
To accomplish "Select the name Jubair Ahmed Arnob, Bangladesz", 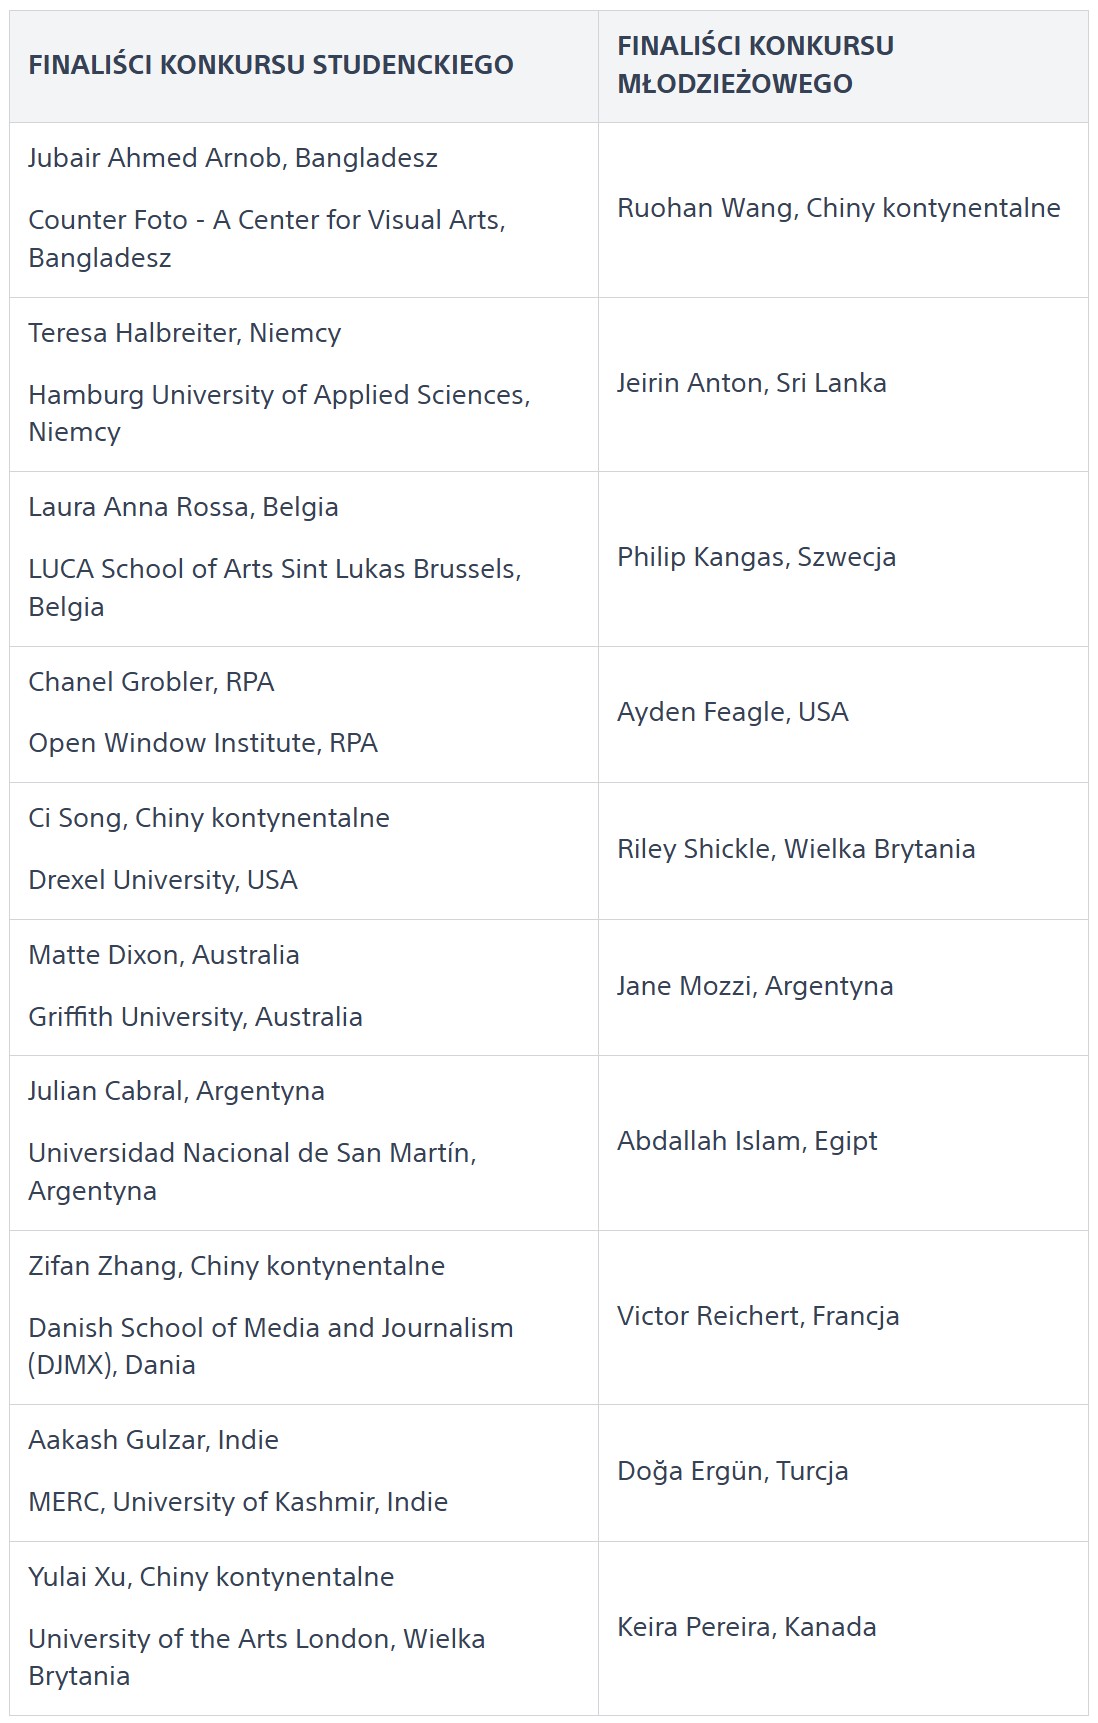I will pos(233,158).
